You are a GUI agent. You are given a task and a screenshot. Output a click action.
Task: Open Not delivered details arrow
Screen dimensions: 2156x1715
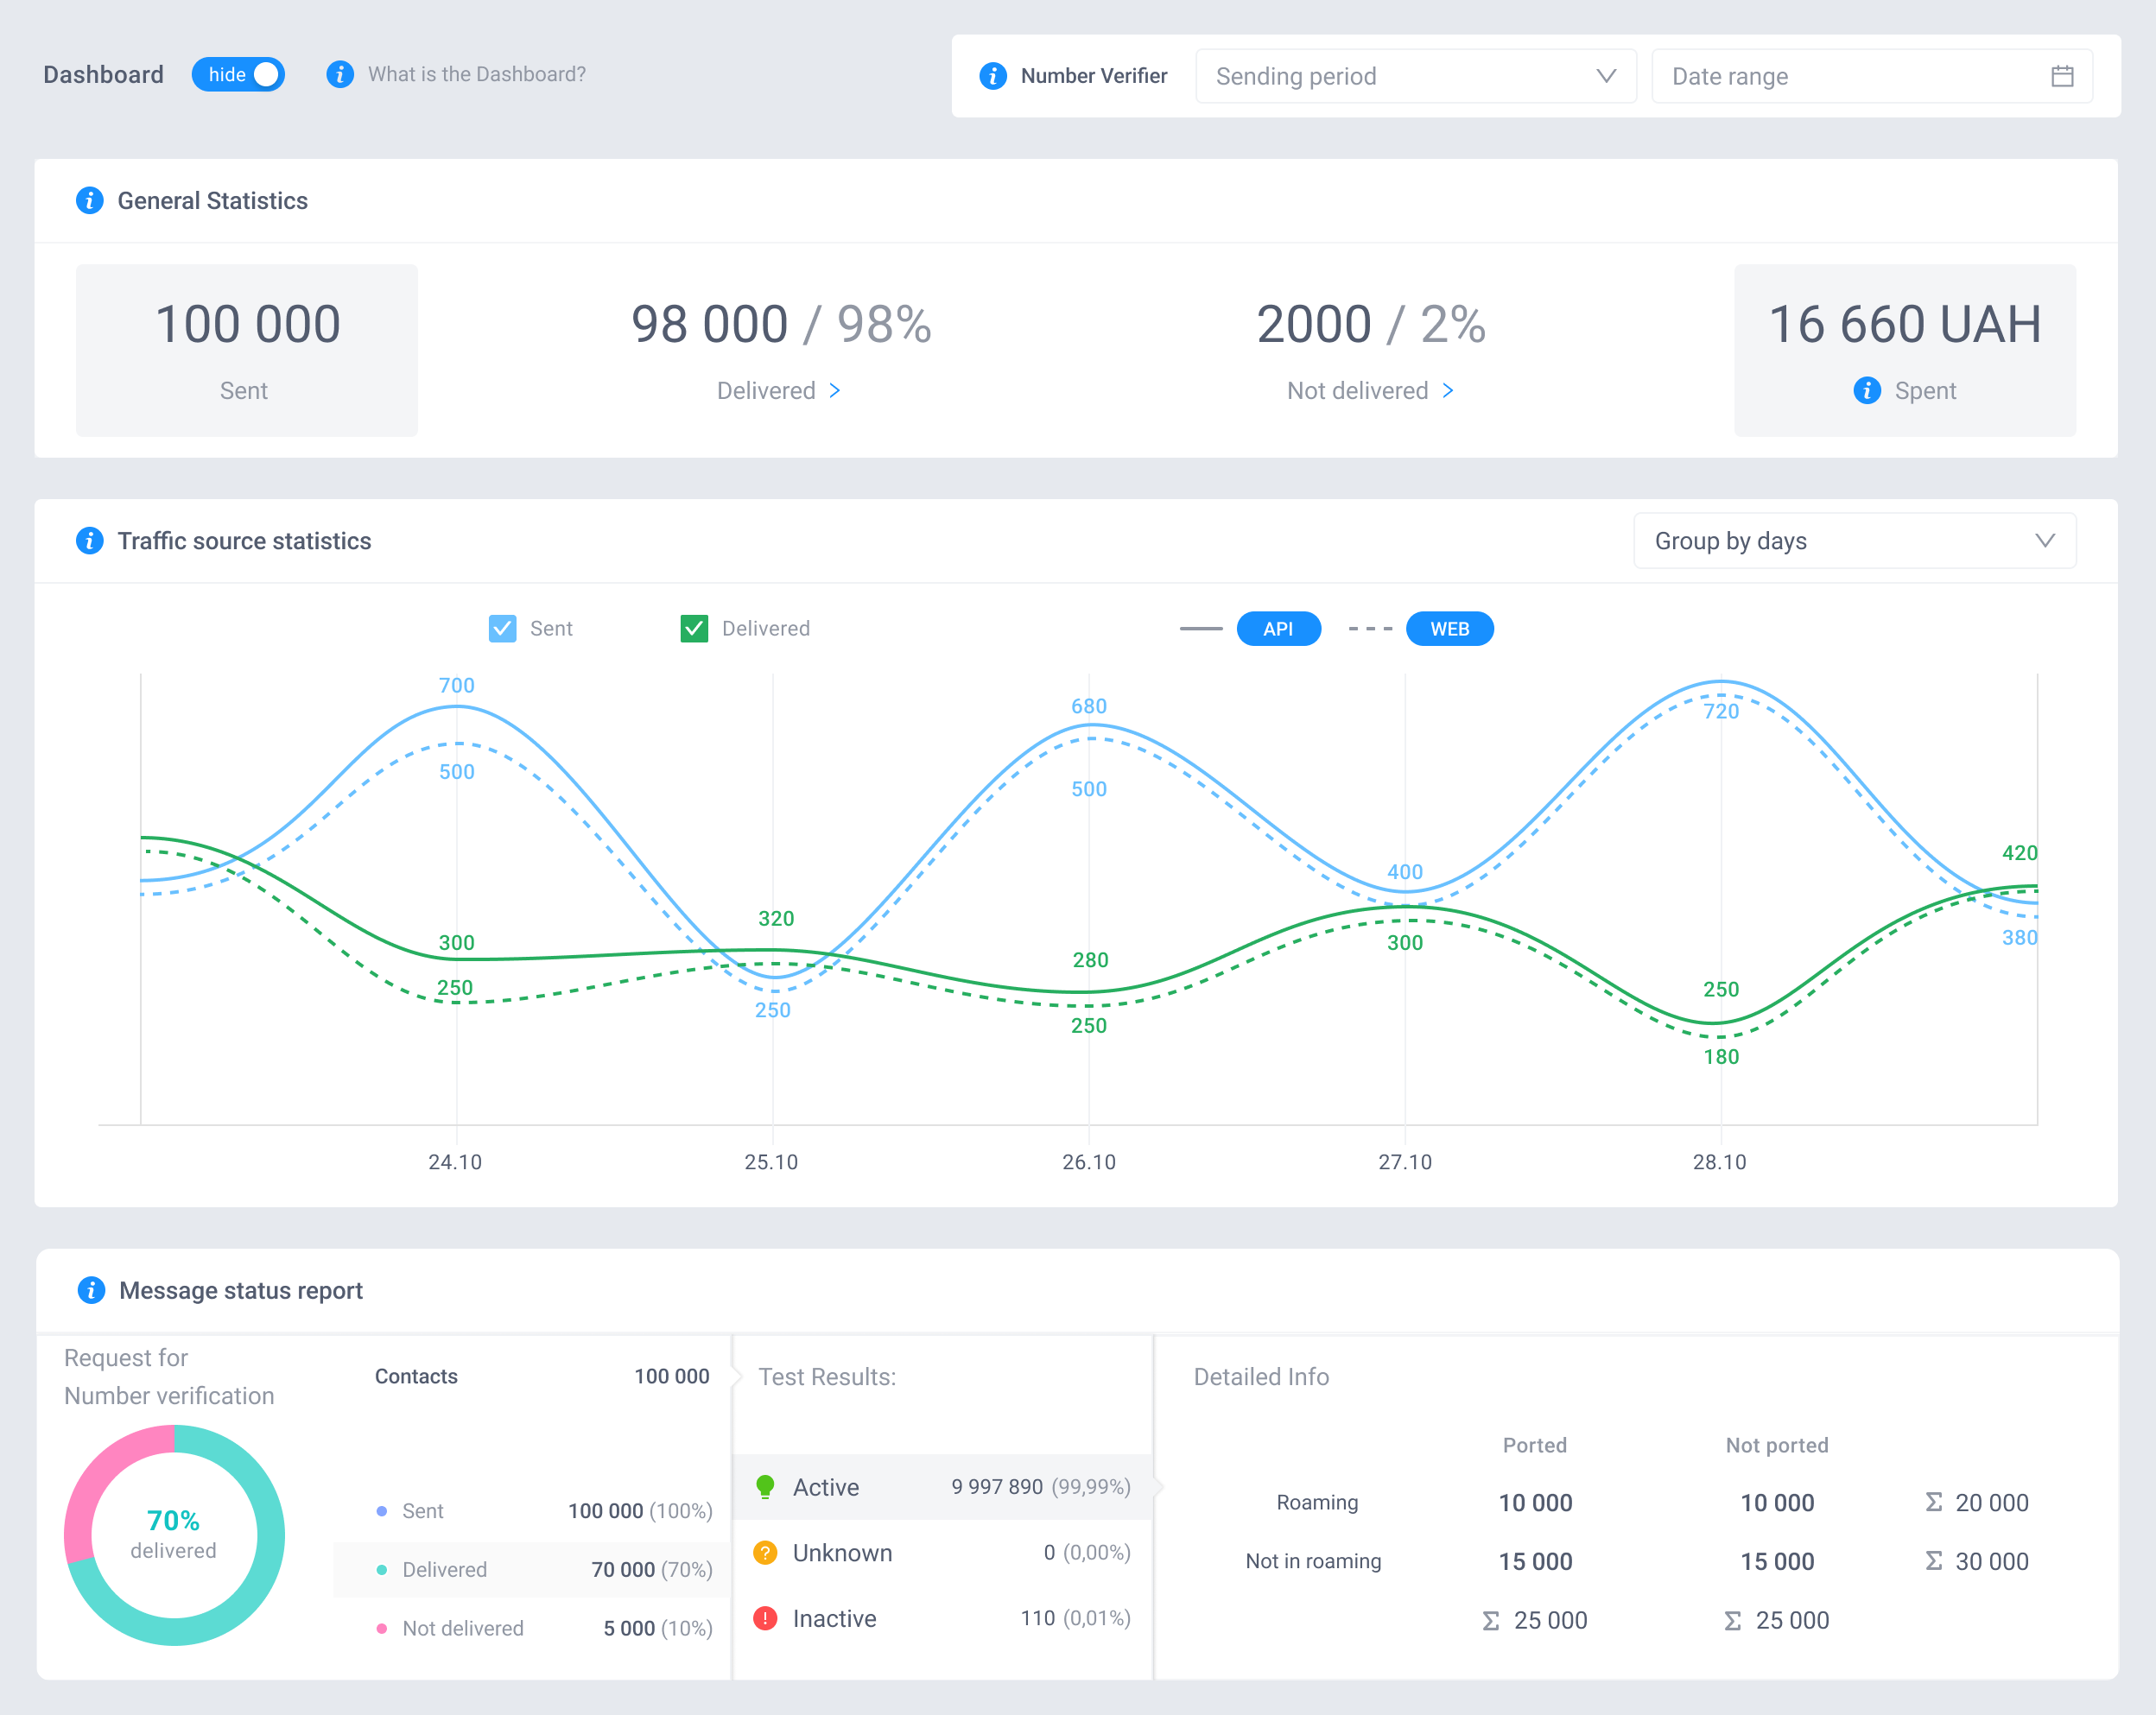(1448, 390)
